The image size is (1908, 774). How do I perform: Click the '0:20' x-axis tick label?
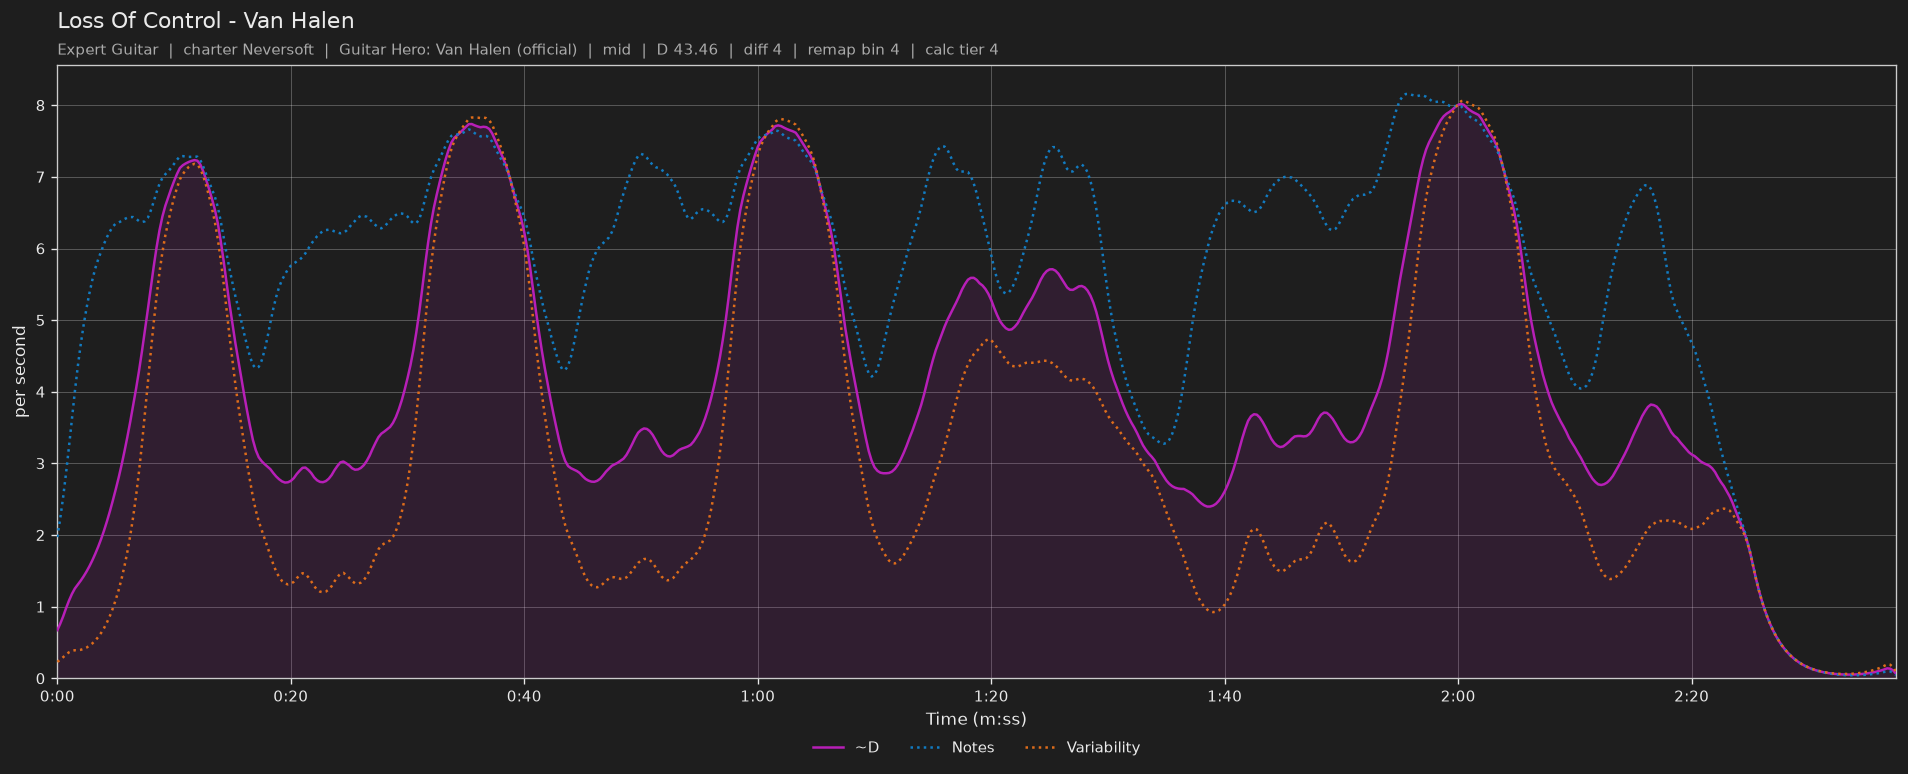[x=291, y=696]
